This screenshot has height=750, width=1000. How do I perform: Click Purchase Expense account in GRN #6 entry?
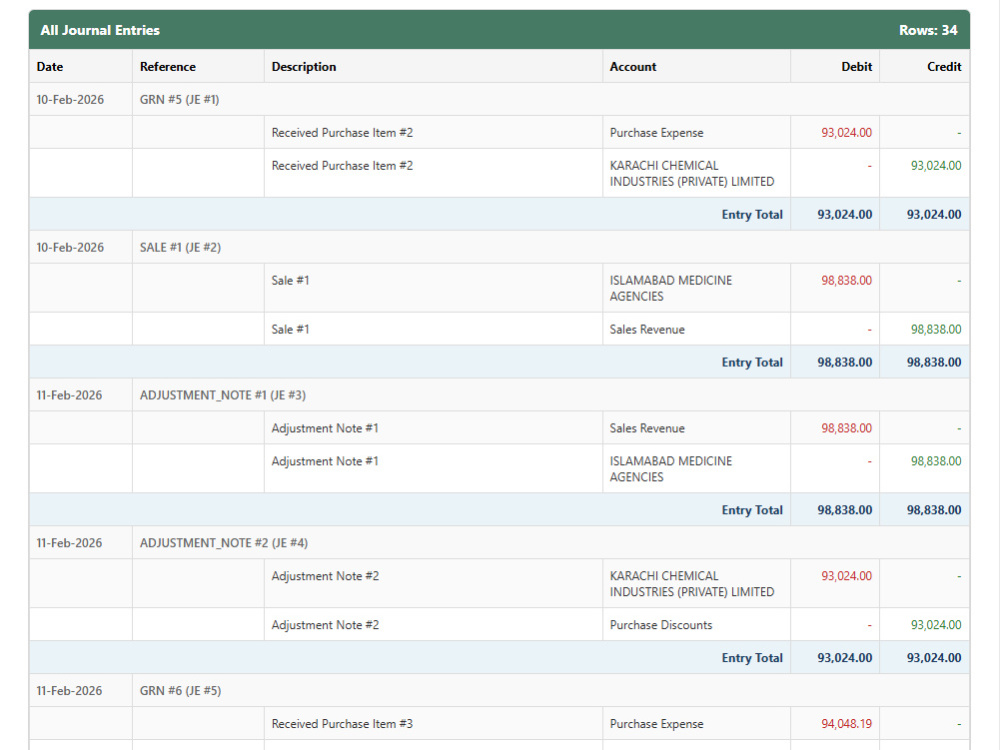[x=656, y=724]
